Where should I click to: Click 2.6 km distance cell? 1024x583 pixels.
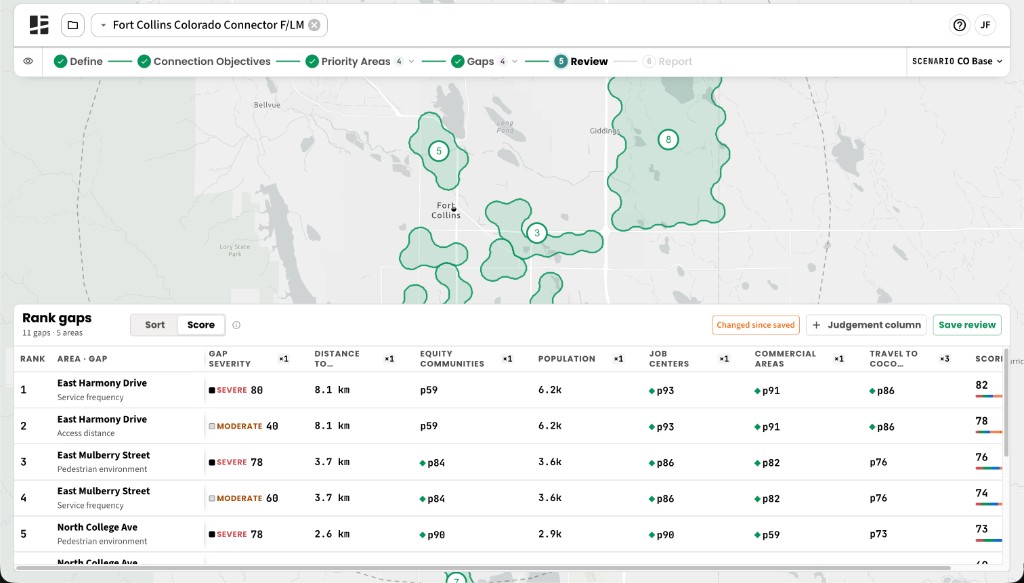(332, 534)
